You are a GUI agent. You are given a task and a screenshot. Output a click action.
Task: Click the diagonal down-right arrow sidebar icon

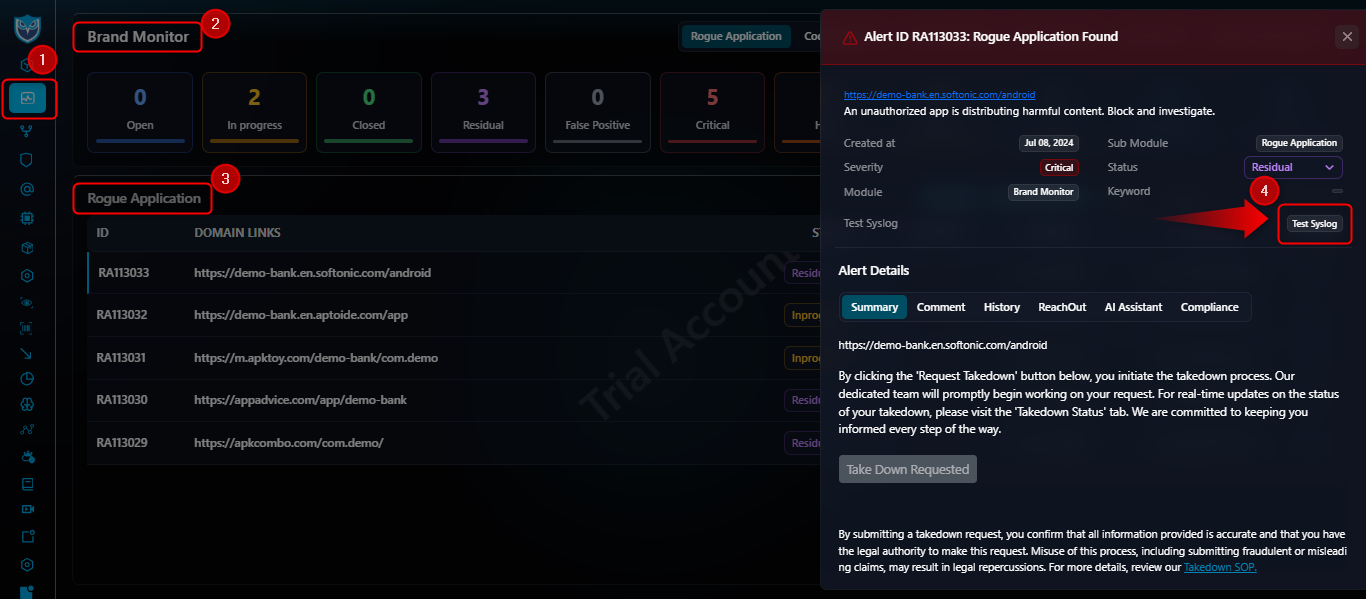(x=27, y=353)
